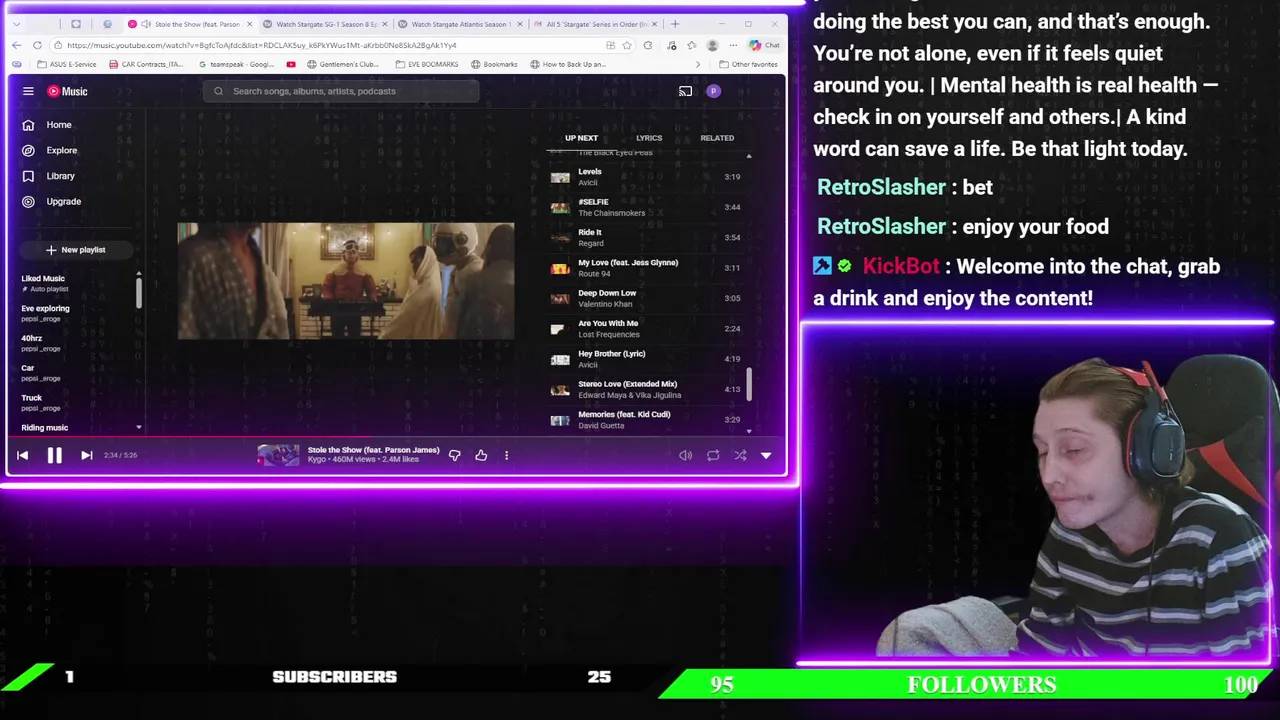Play My Love (feat. Jess Glynne)
The width and height of the screenshot is (1280, 720).
click(x=647, y=268)
